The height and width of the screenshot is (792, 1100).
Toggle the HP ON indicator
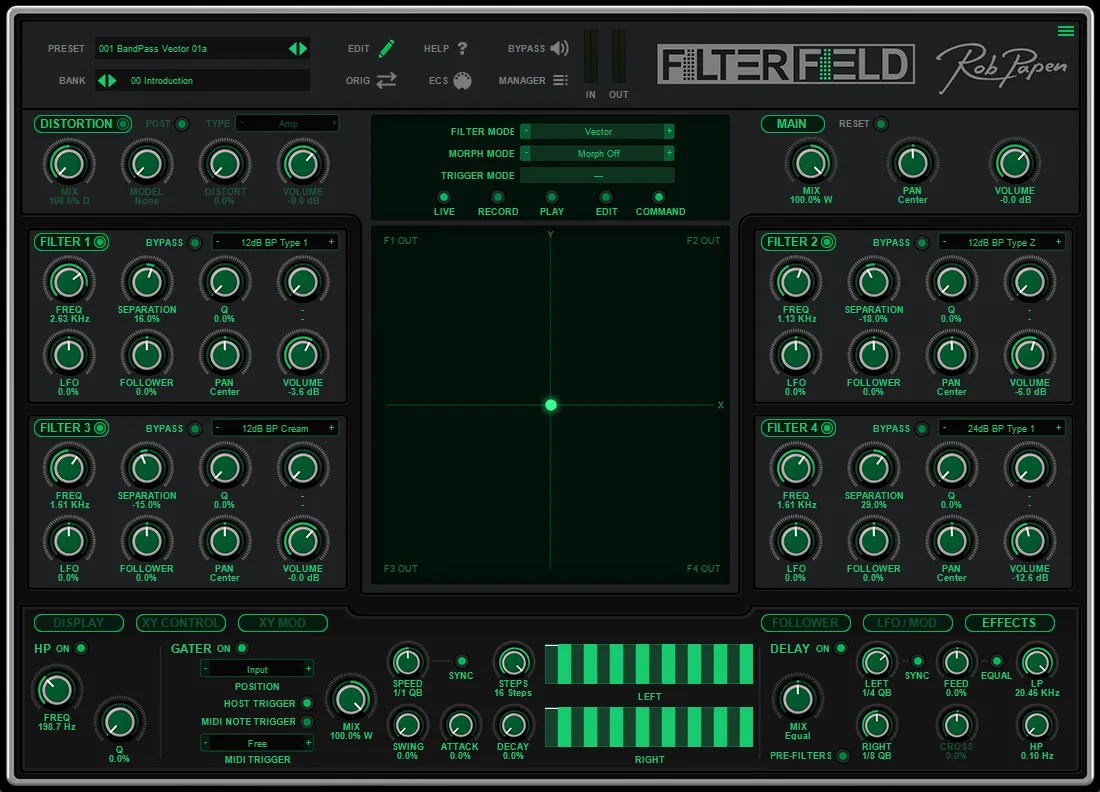81,648
